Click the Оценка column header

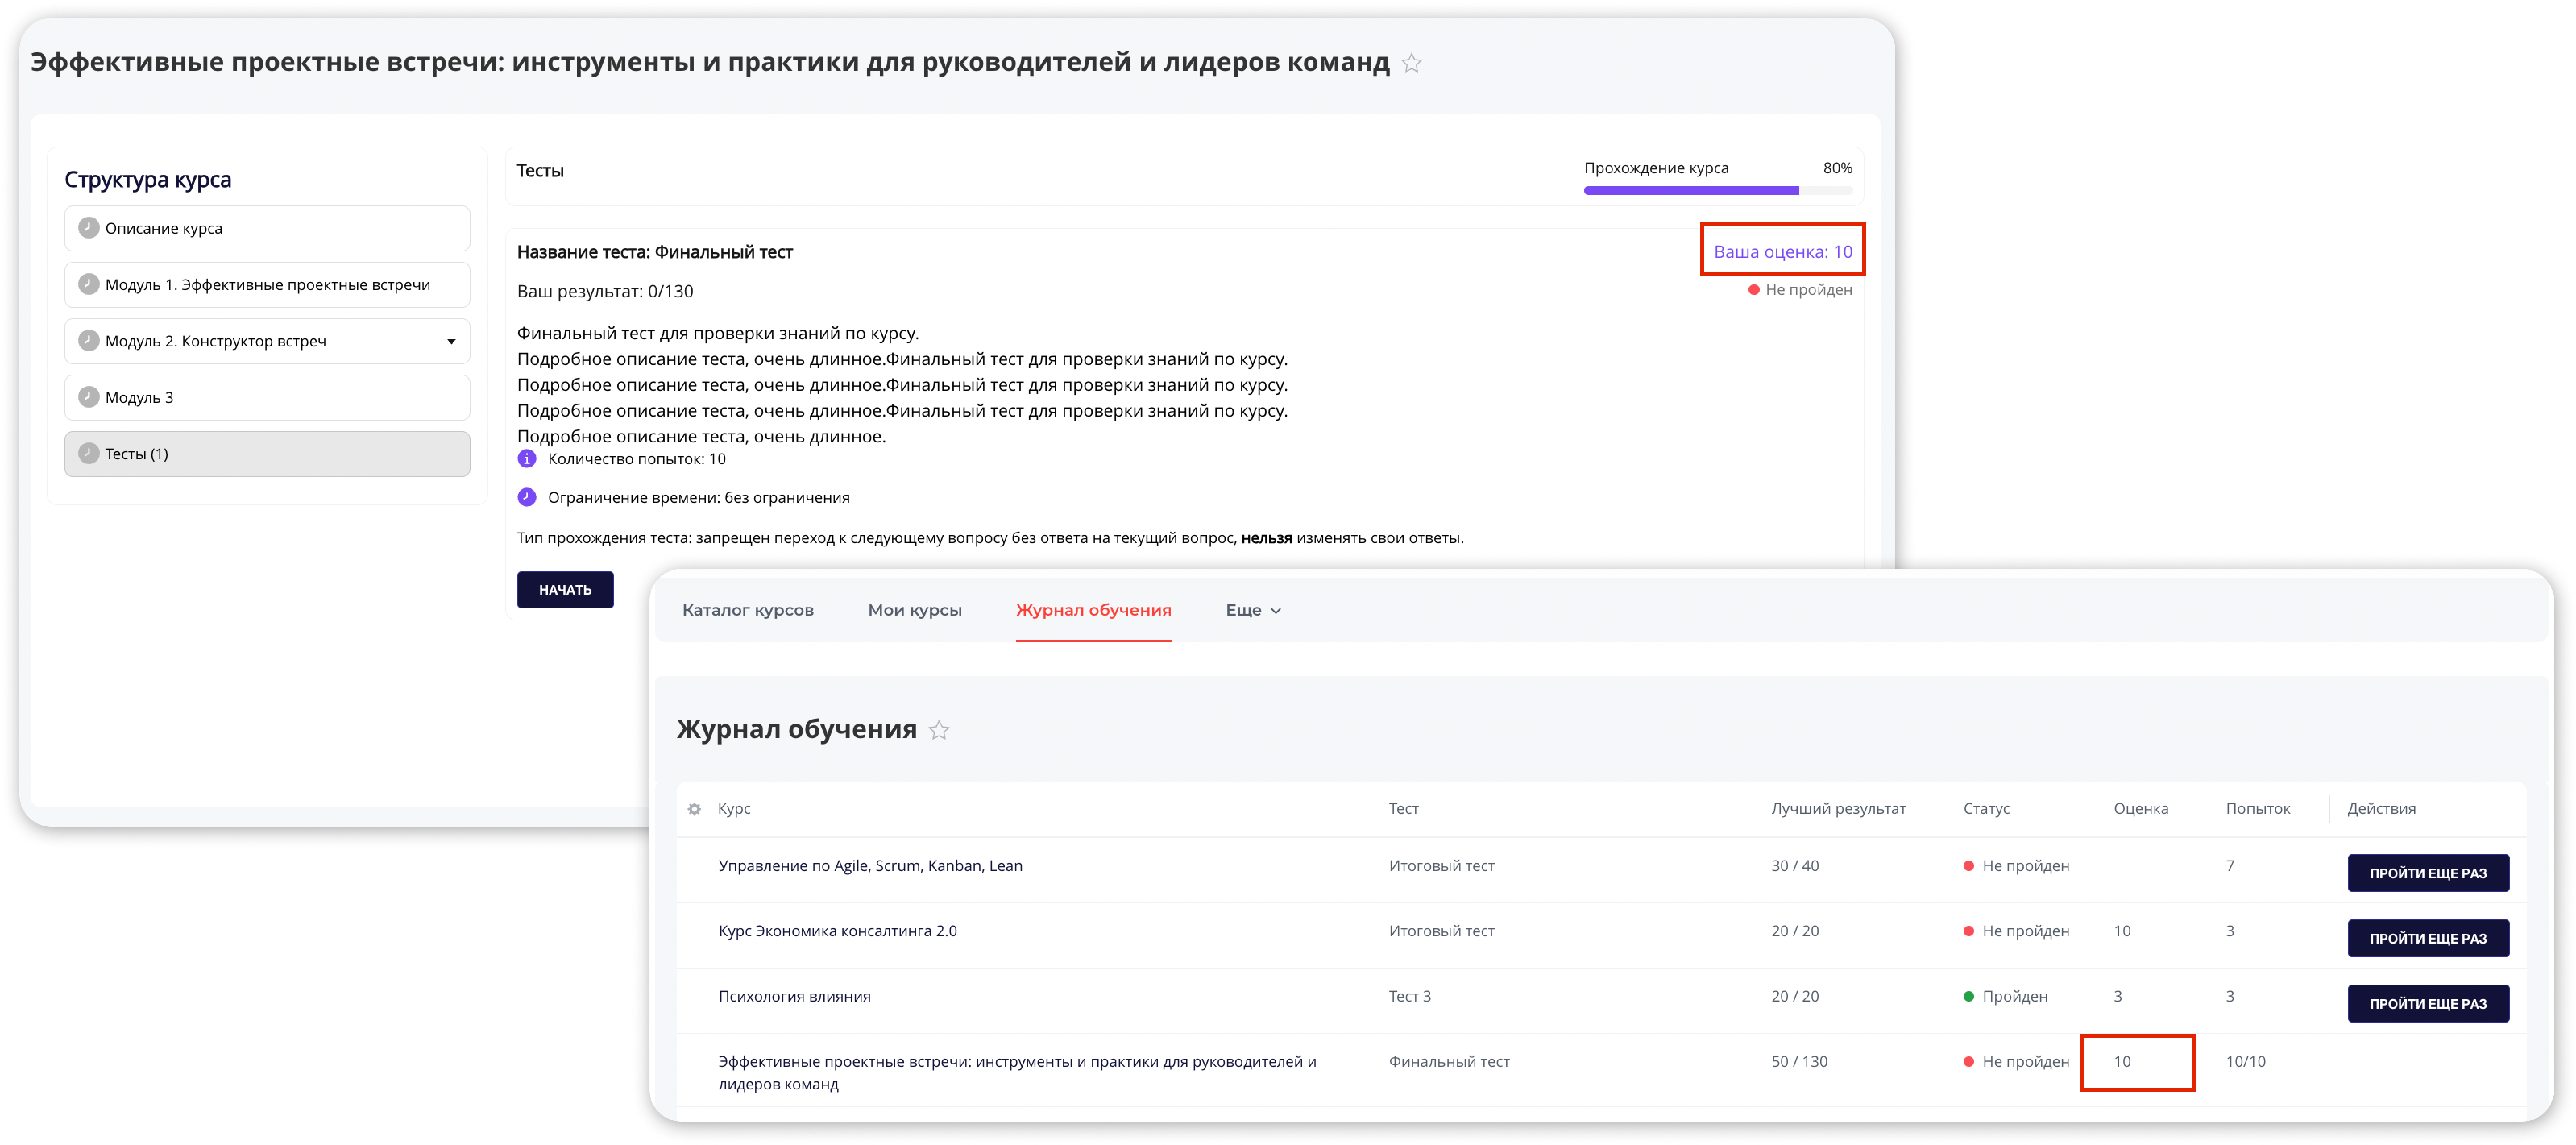pyautogui.click(x=2140, y=809)
